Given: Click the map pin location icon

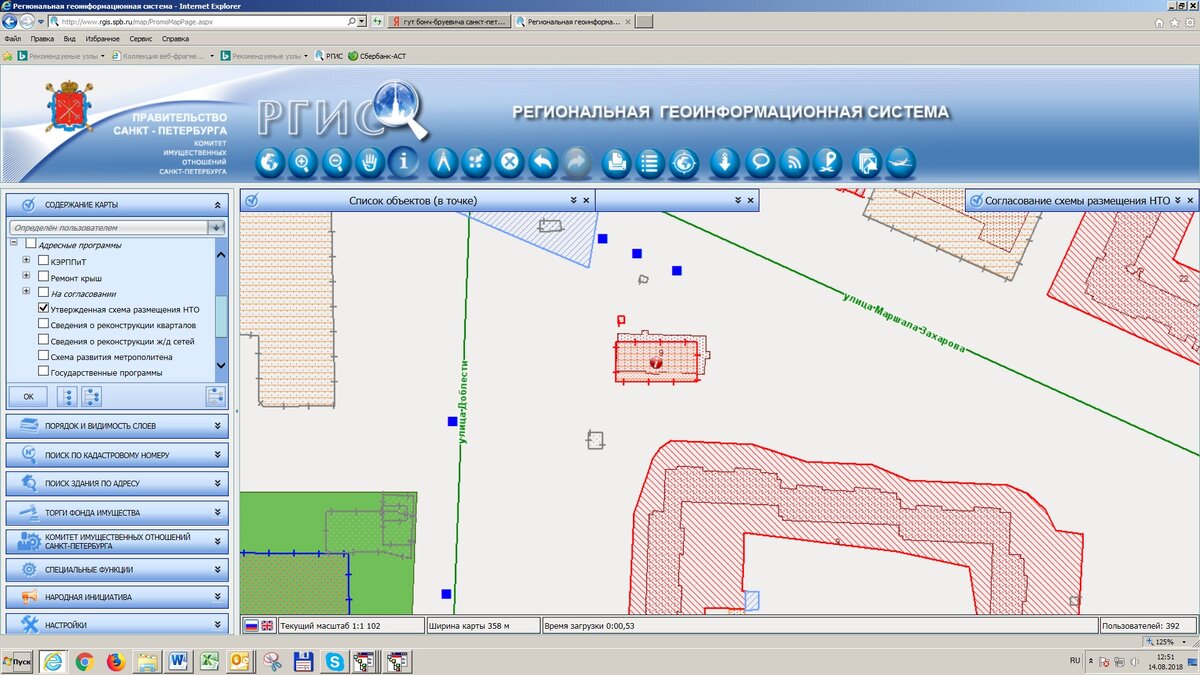Looking at the screenshot, I should click(x=827, y=161).
